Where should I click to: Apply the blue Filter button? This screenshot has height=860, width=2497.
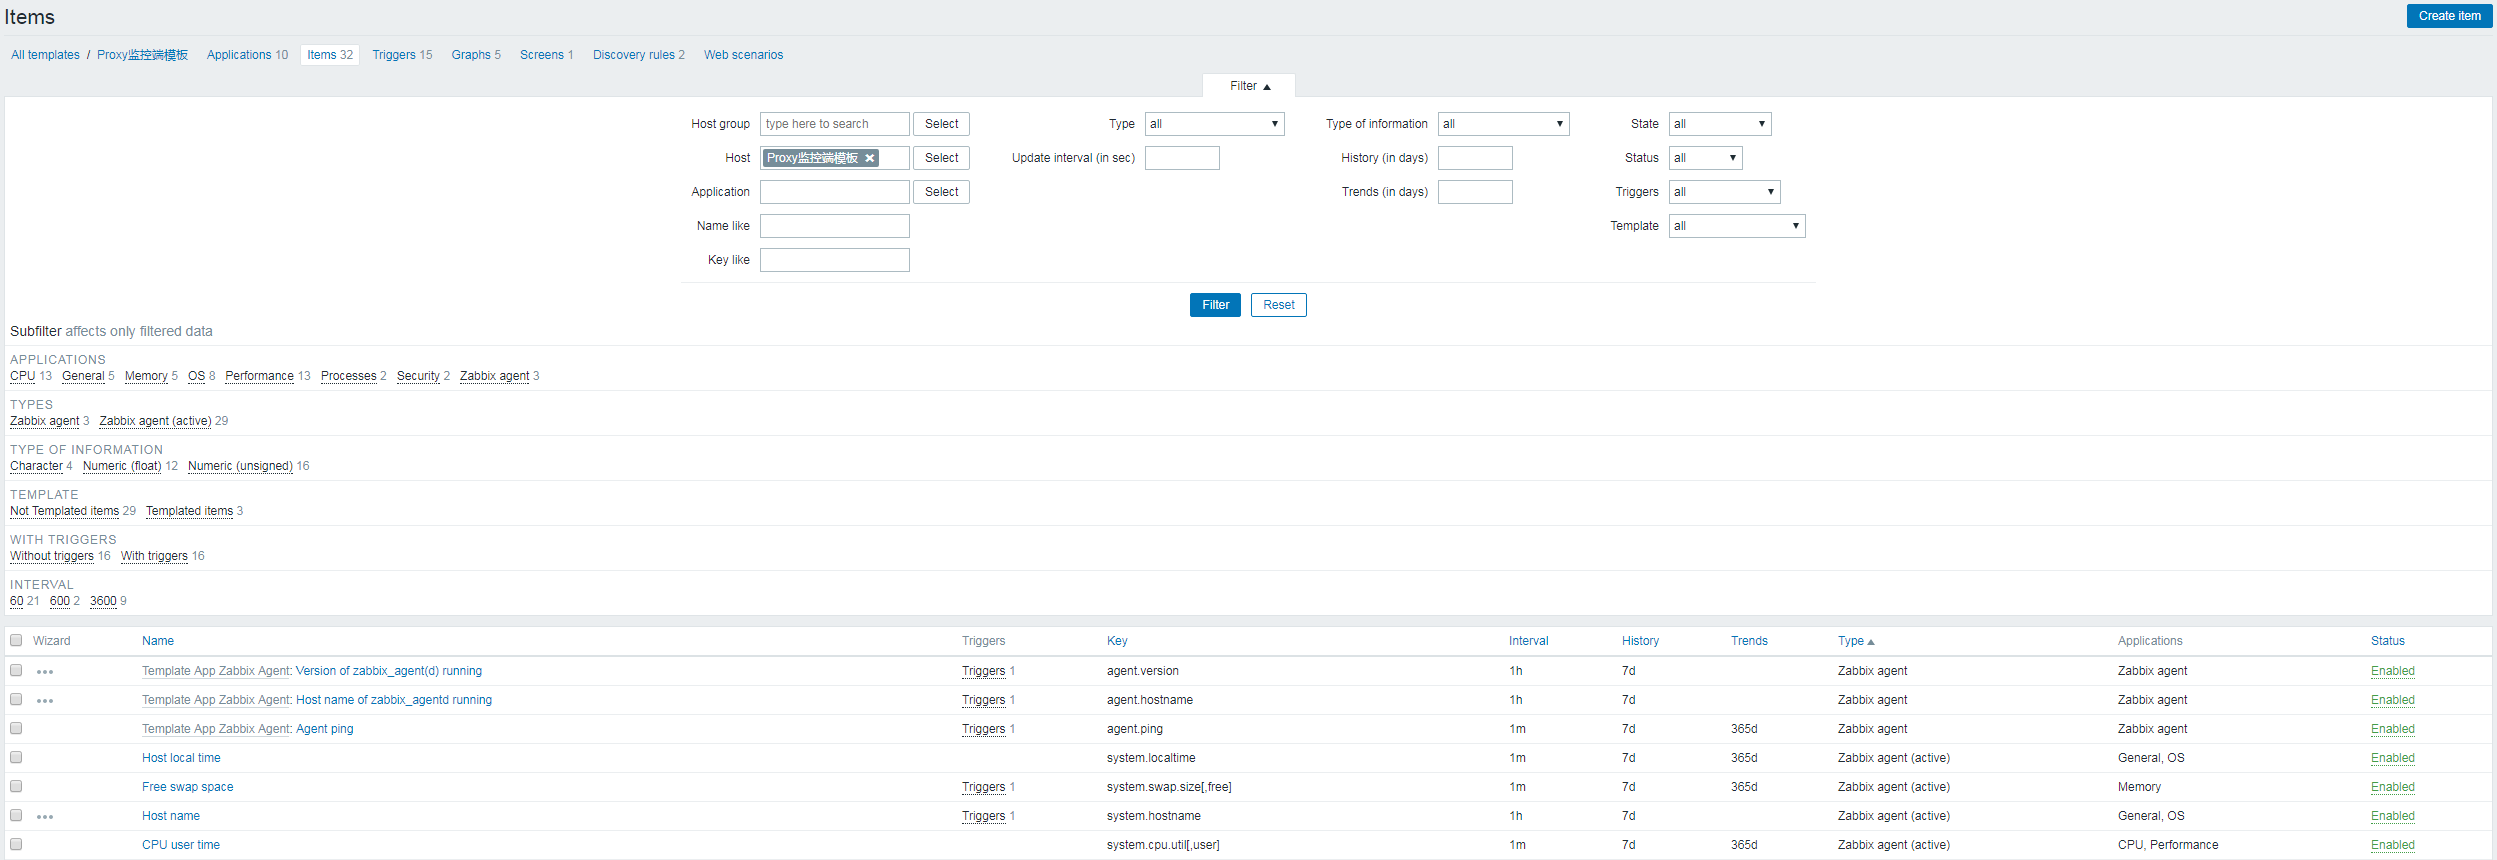click(x=1215, y=305)
